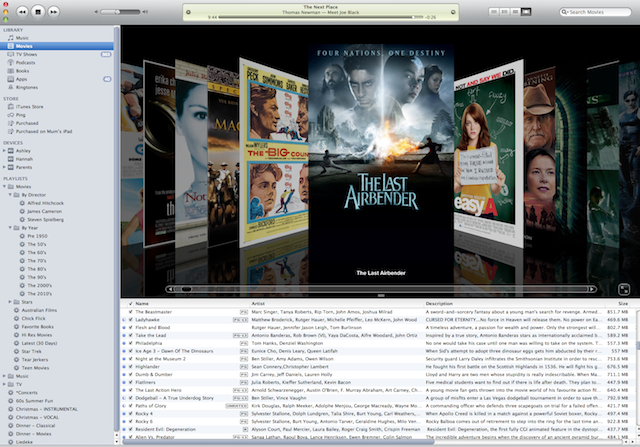Click the Cover Flow scrollbar left arrow
The image size is (640, 447).
click(170, 289)
